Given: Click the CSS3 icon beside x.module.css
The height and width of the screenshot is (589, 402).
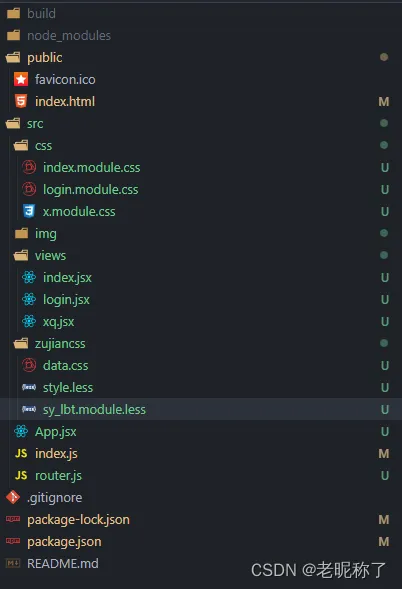Looking at the screenshot, I should click(x=29, y=211).
